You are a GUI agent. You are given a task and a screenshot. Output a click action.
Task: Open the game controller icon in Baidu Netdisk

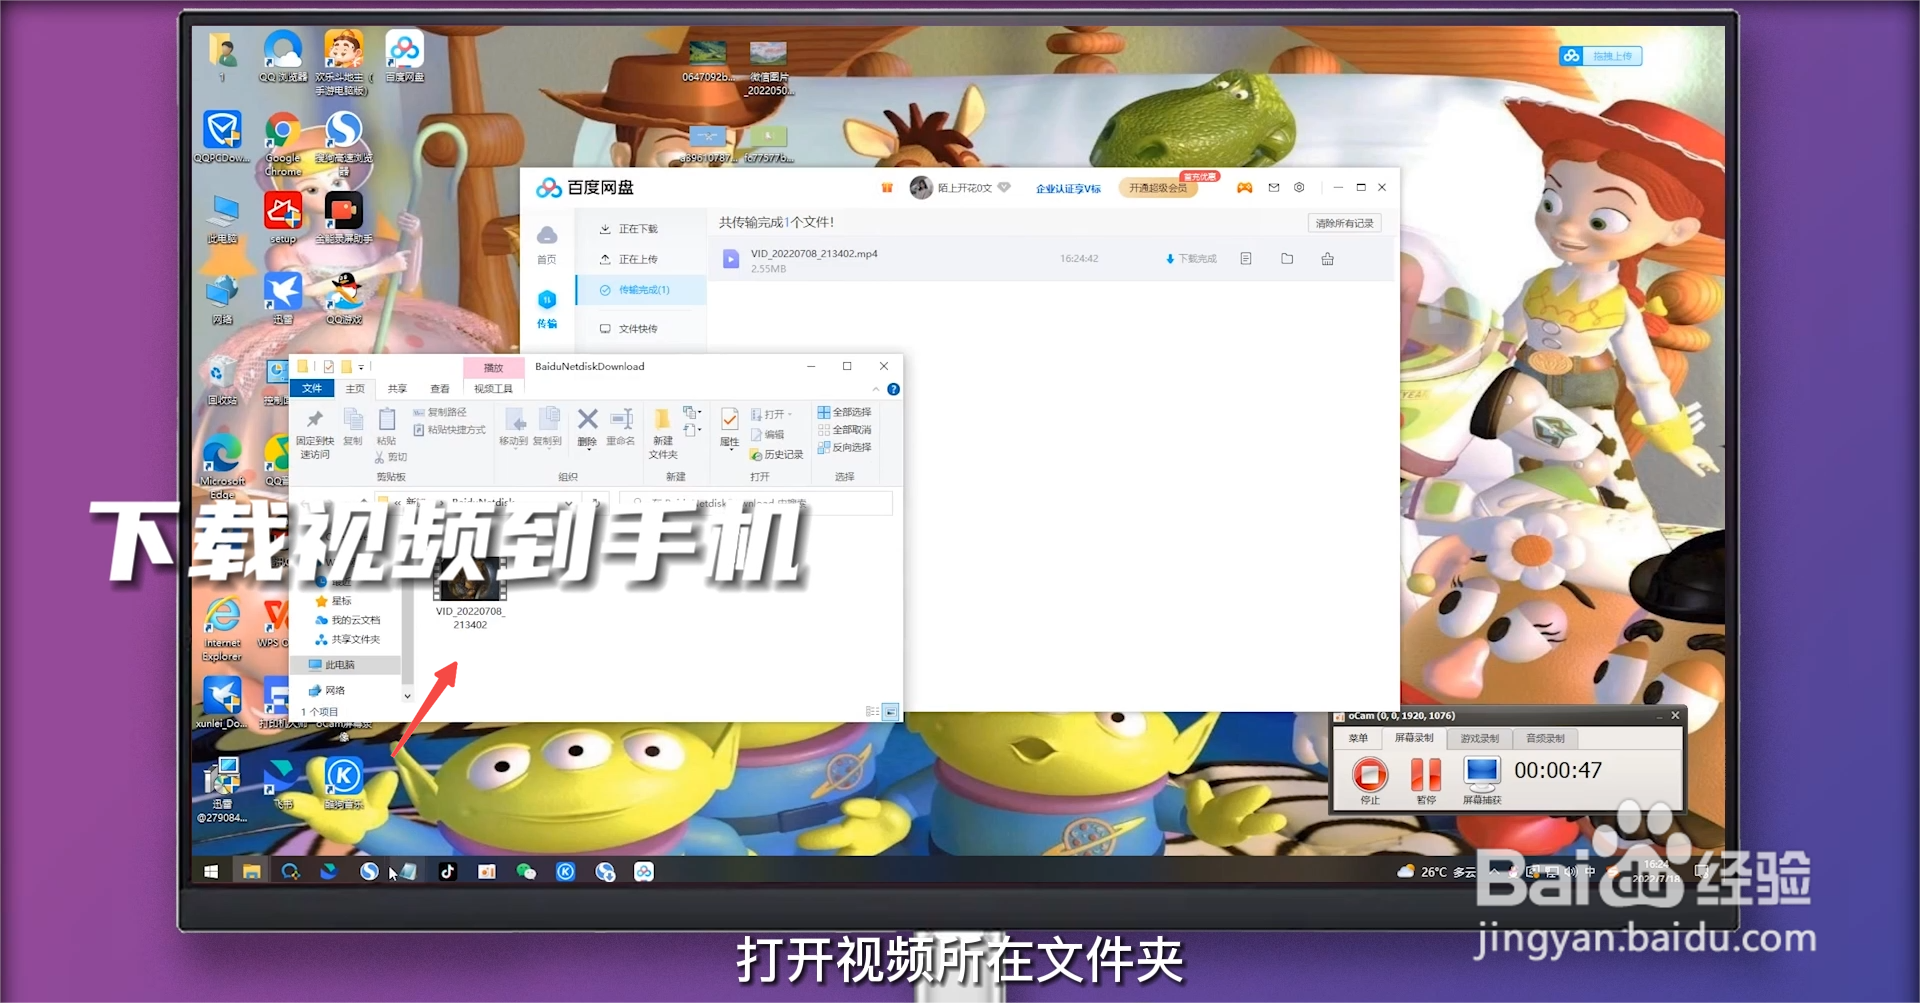click(x=1244, y=188)
